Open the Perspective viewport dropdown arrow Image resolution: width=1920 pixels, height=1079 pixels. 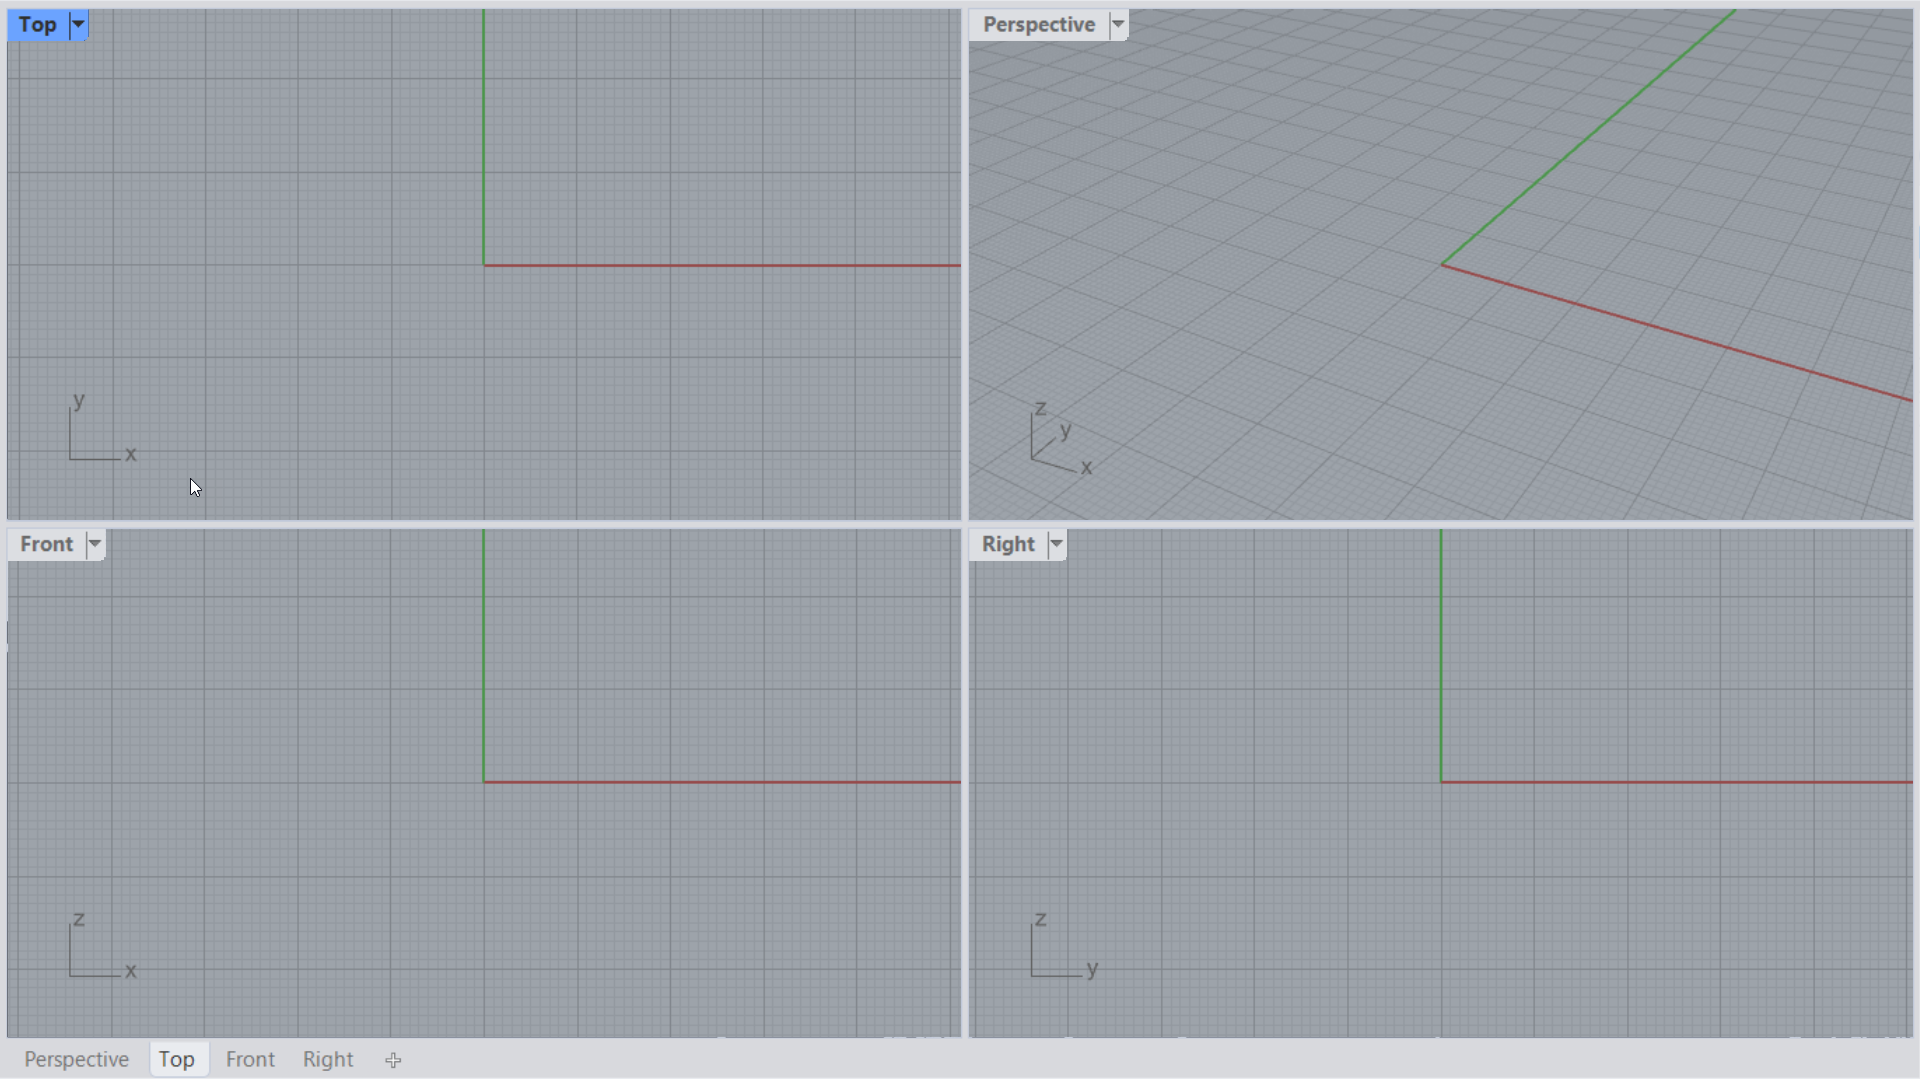click(x=1119, y=24)
